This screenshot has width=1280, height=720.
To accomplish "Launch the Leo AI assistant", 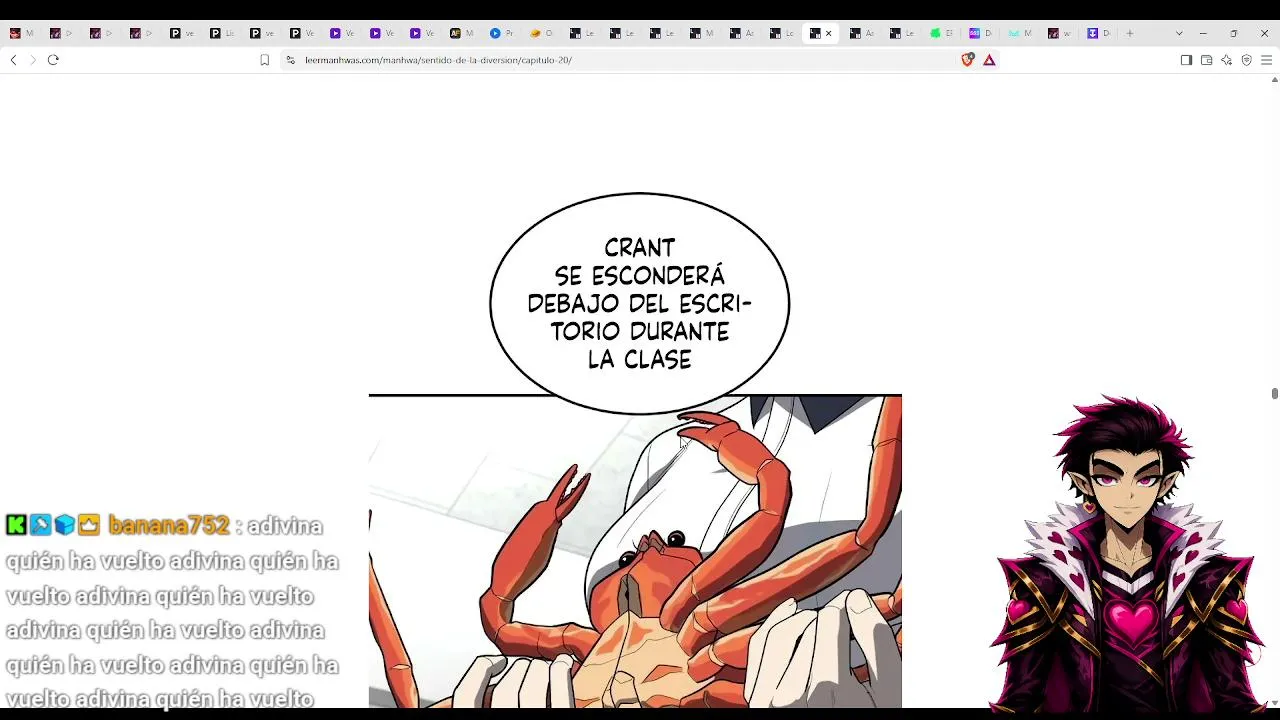I will [1226, 60].
